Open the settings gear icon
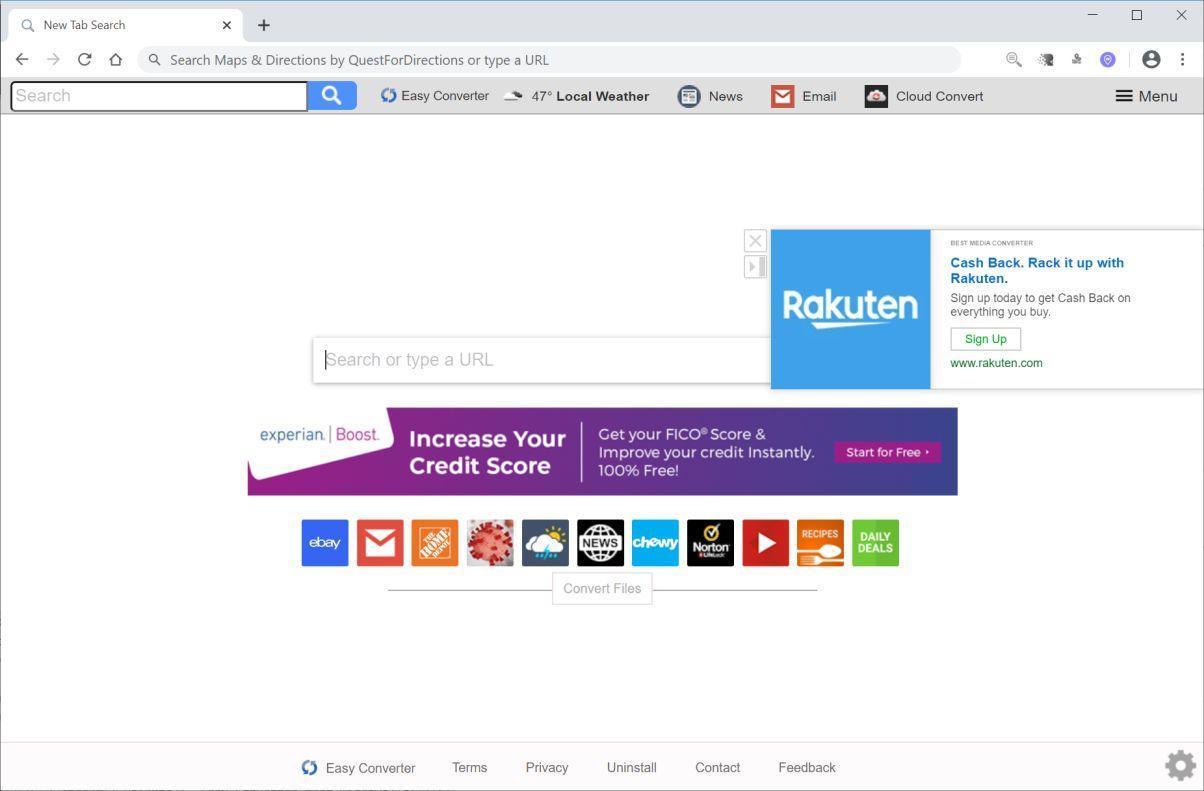This screenshot has height=791, width=1204. coord(1180,766)
